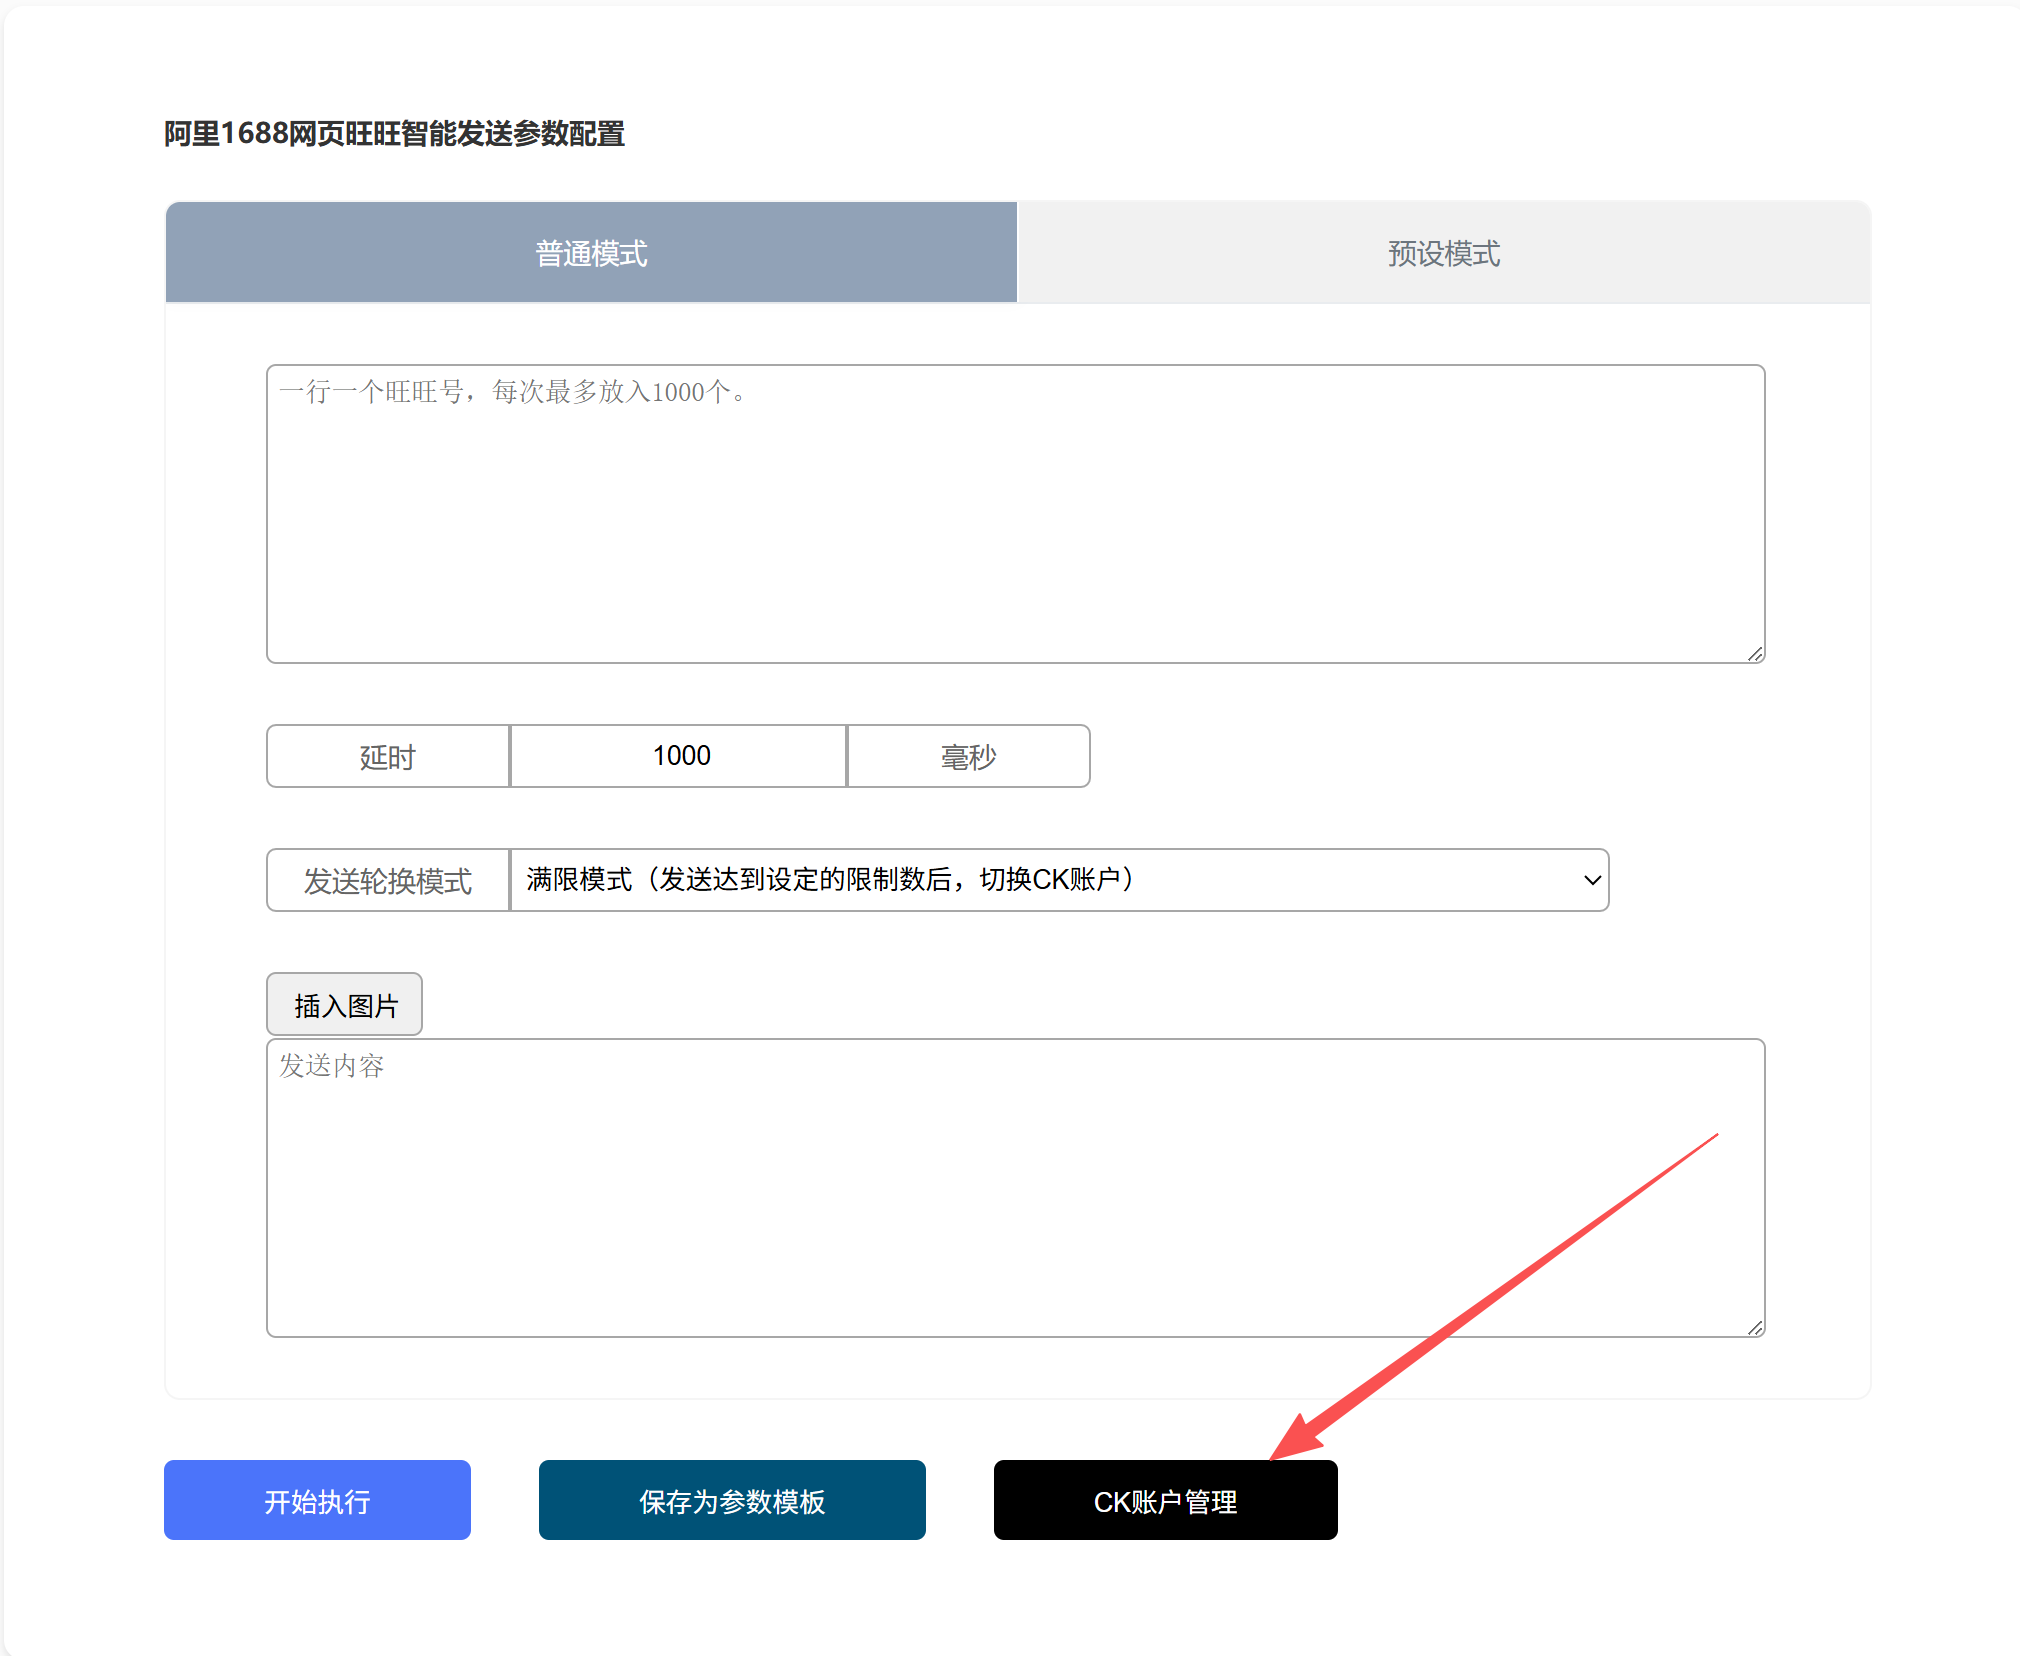2020x1656 pixels.
Task: Open the 发送轮换模式 dropdown
Action: tap(1058, 880)
